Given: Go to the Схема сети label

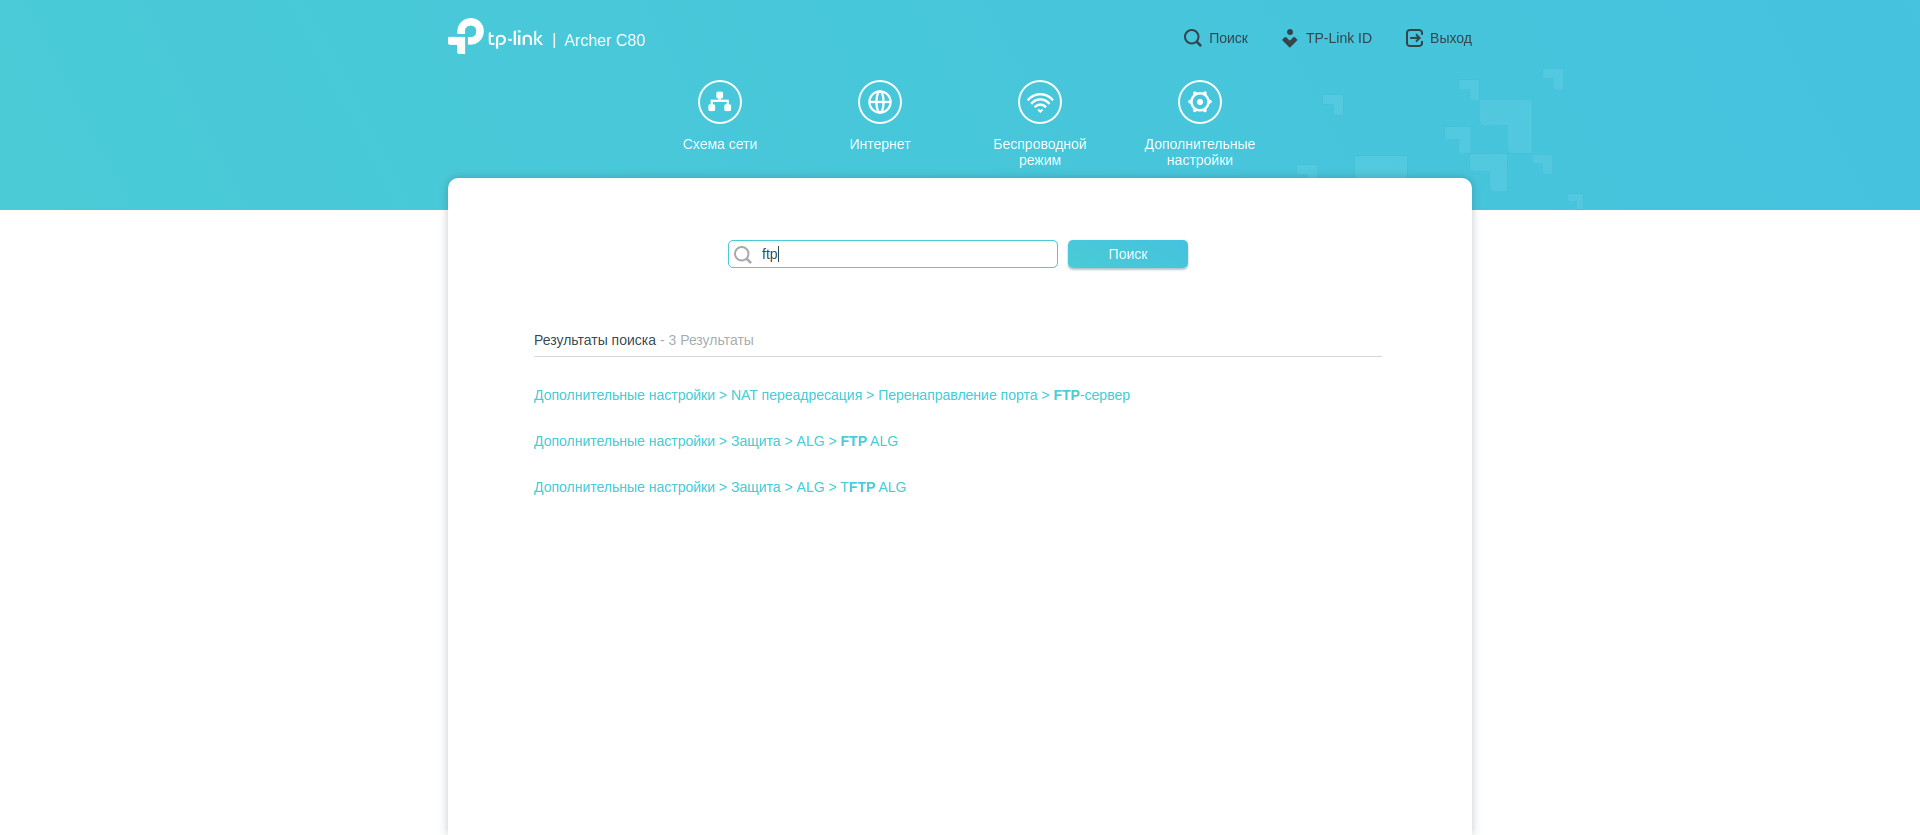Looking at the screenshot, I should 720,144.
